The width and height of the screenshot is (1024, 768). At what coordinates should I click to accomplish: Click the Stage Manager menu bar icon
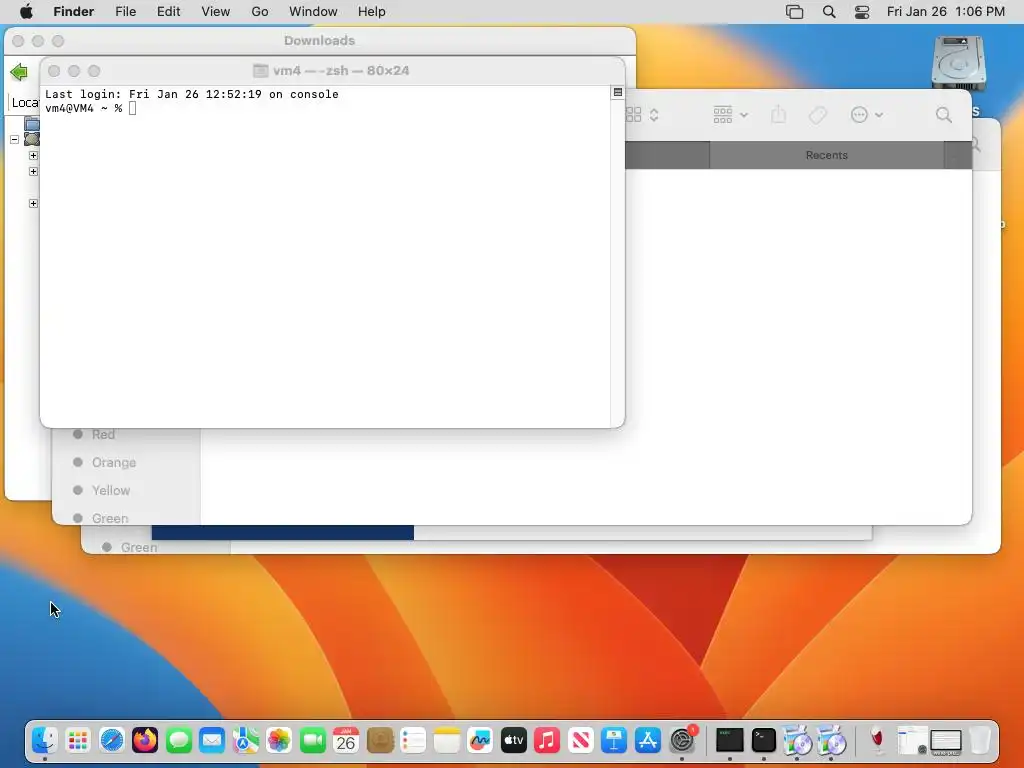coord(794,12)
